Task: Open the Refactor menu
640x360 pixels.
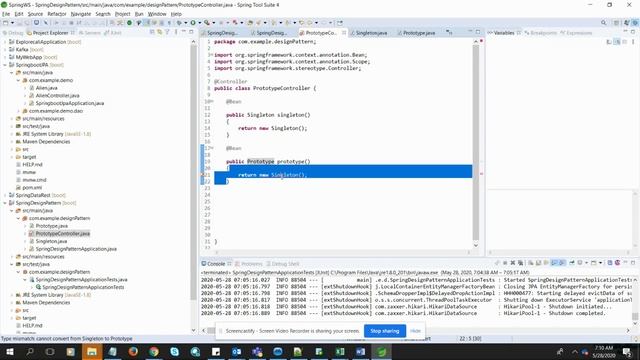Action: pyautogui.click(x=57, y=14)
